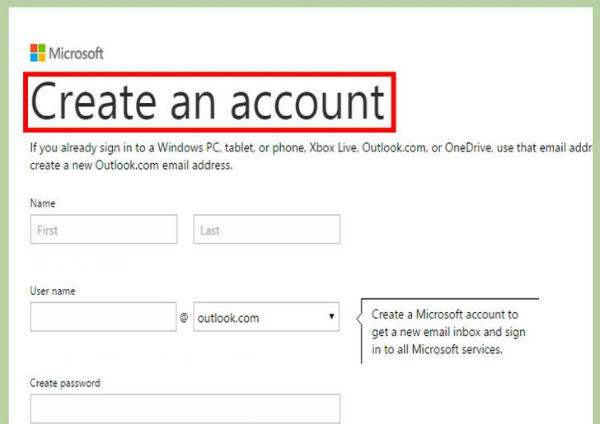Open the outlook.com domain dropdown
Image resolution: width=600 pixels, height=424 pixels.
(x=266, y=316)
